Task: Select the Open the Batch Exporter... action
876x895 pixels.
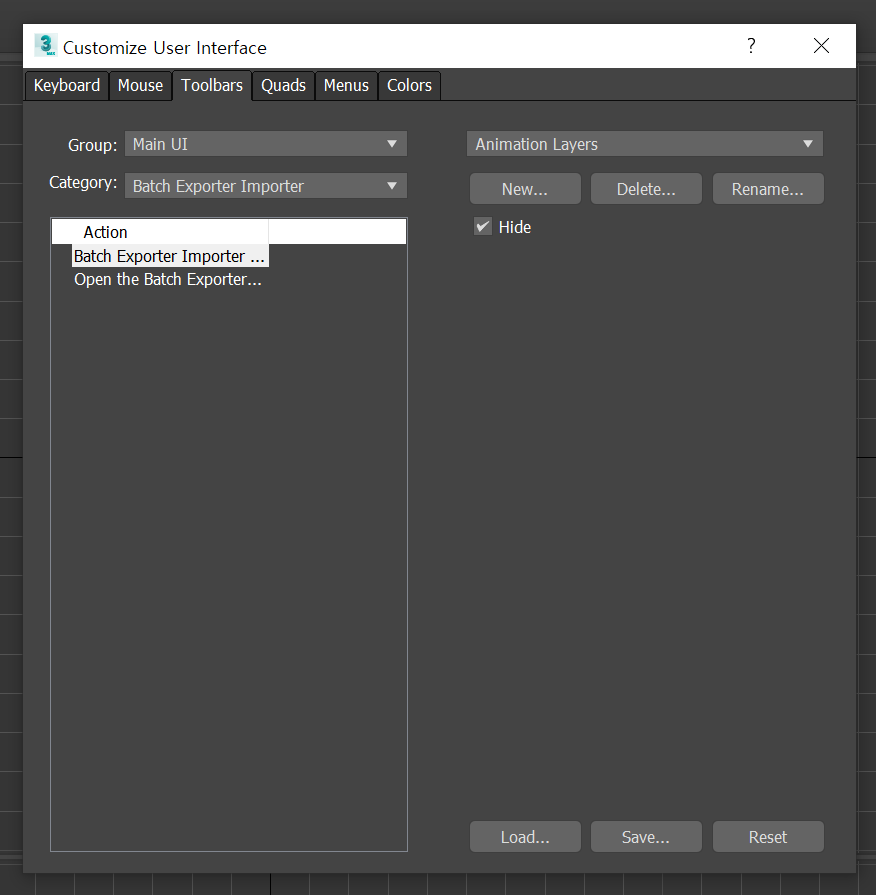Action: pos(168,280)
